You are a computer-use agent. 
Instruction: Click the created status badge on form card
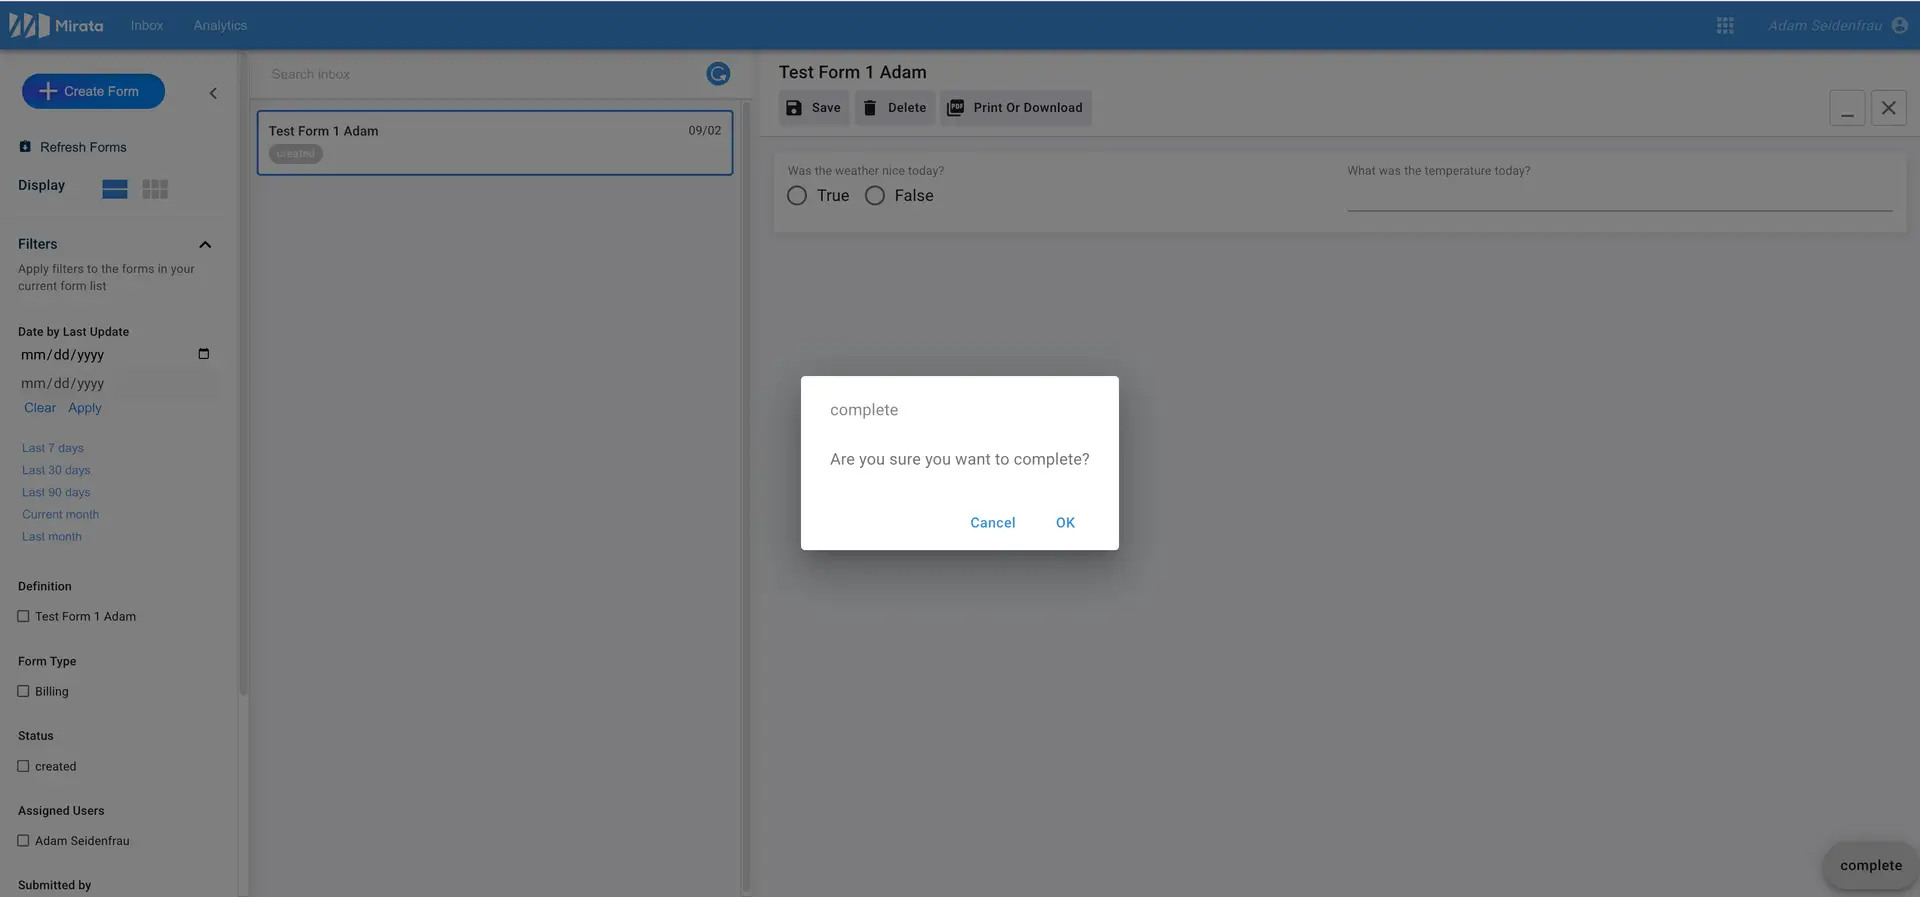pyautogui.click(x=295, y=154)
